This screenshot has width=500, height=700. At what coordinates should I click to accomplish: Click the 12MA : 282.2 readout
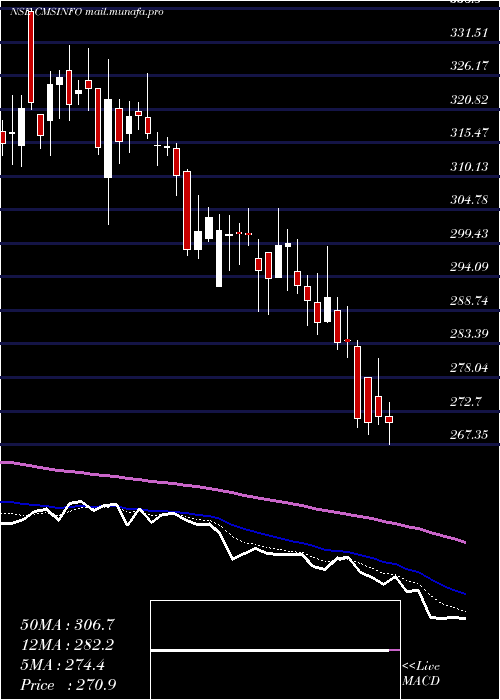(67, 645)
